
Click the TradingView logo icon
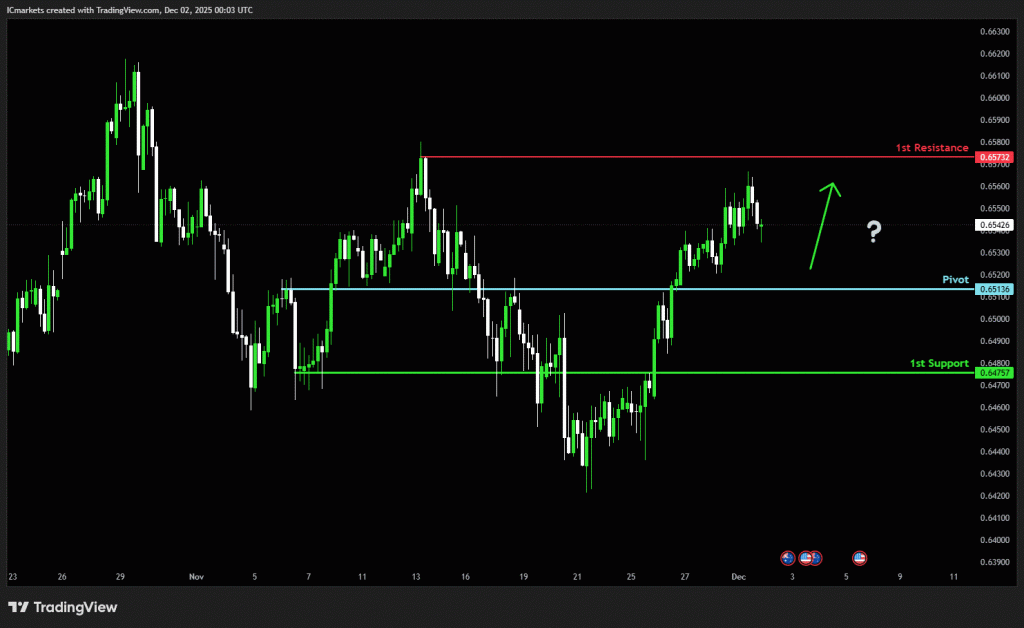click(x=18, y=607)
